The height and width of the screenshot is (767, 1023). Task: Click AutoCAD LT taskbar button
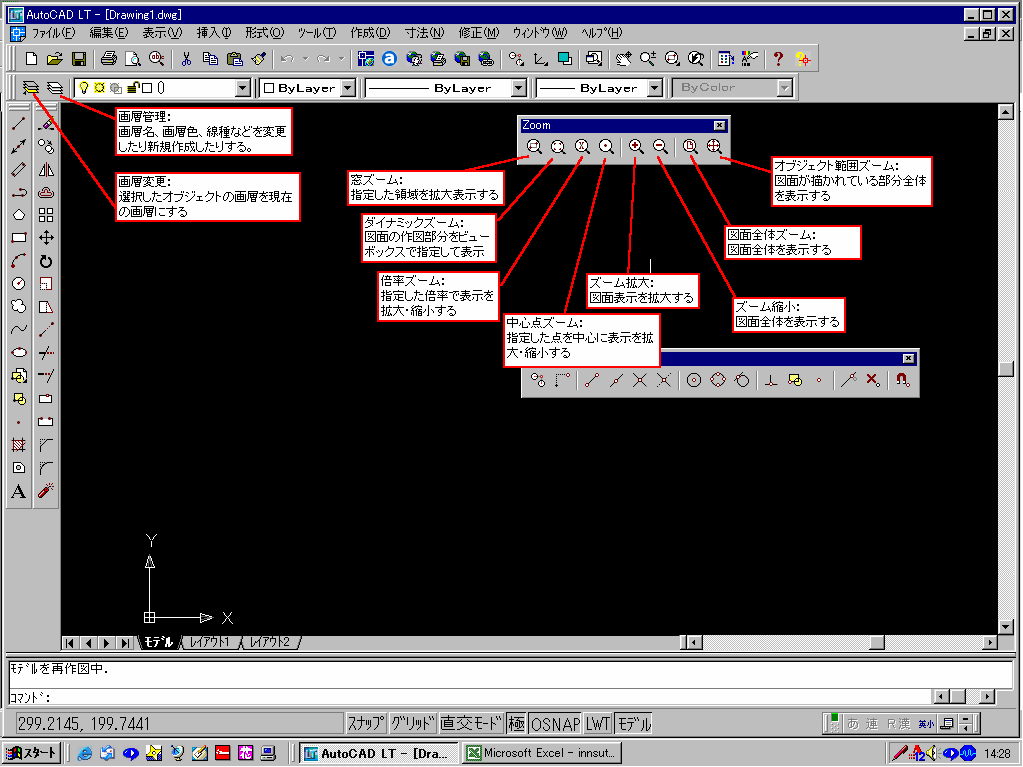point(379,753)
